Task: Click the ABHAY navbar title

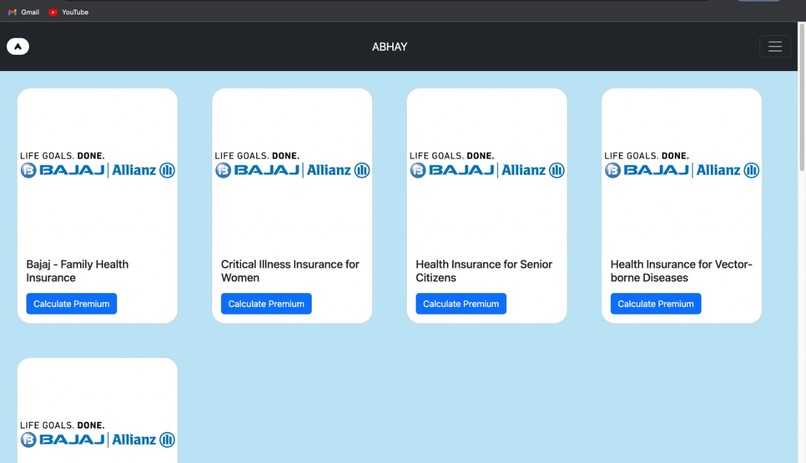Action: (390, 47)
